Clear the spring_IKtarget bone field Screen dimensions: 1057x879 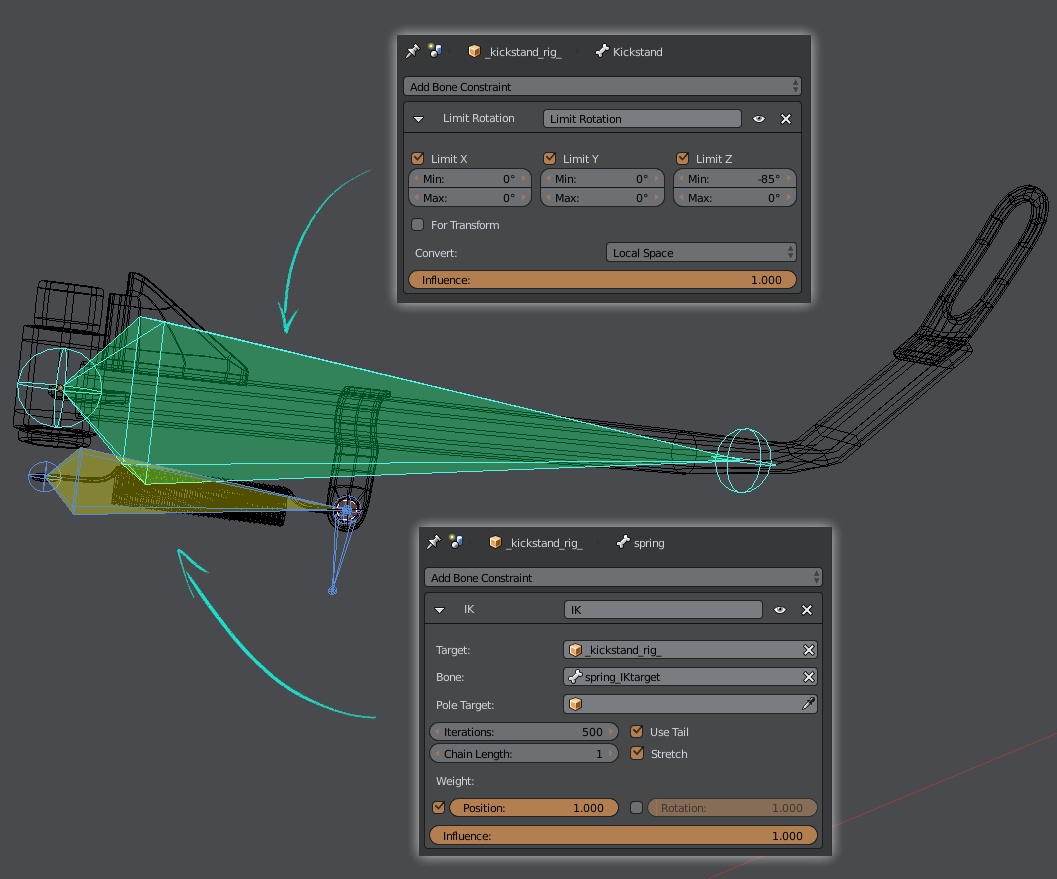809,677
